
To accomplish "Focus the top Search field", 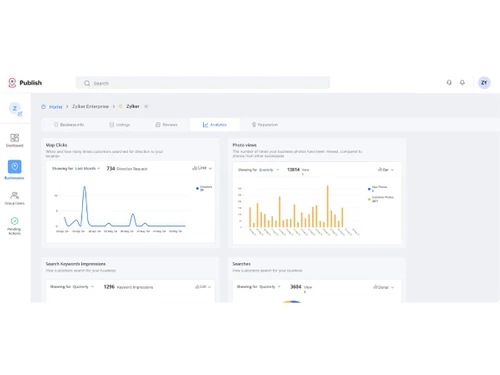I will pos(203,83).
